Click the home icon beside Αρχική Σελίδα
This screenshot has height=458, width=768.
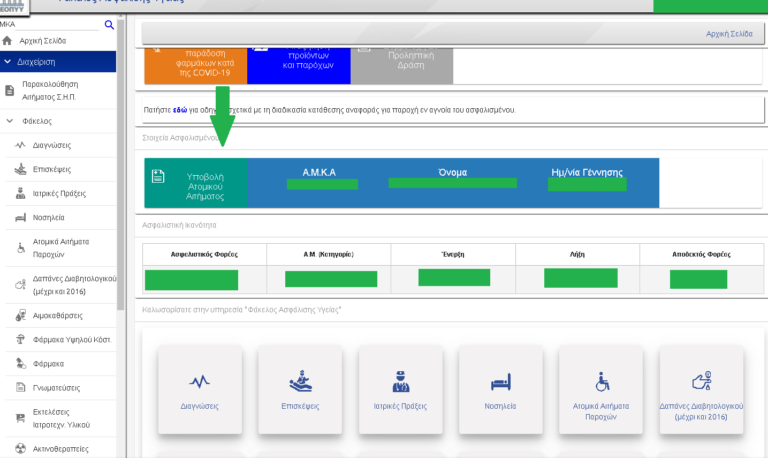tap(8, 41)
